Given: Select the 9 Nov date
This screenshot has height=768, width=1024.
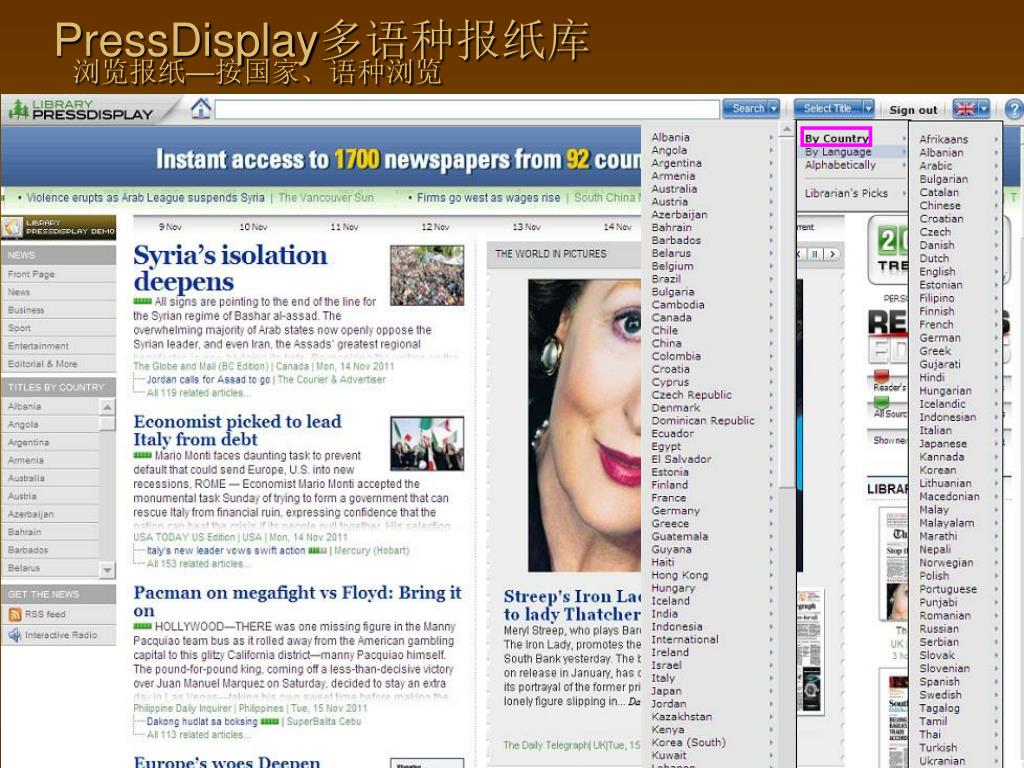Looking at the screenshot, I should coord(170,227).
